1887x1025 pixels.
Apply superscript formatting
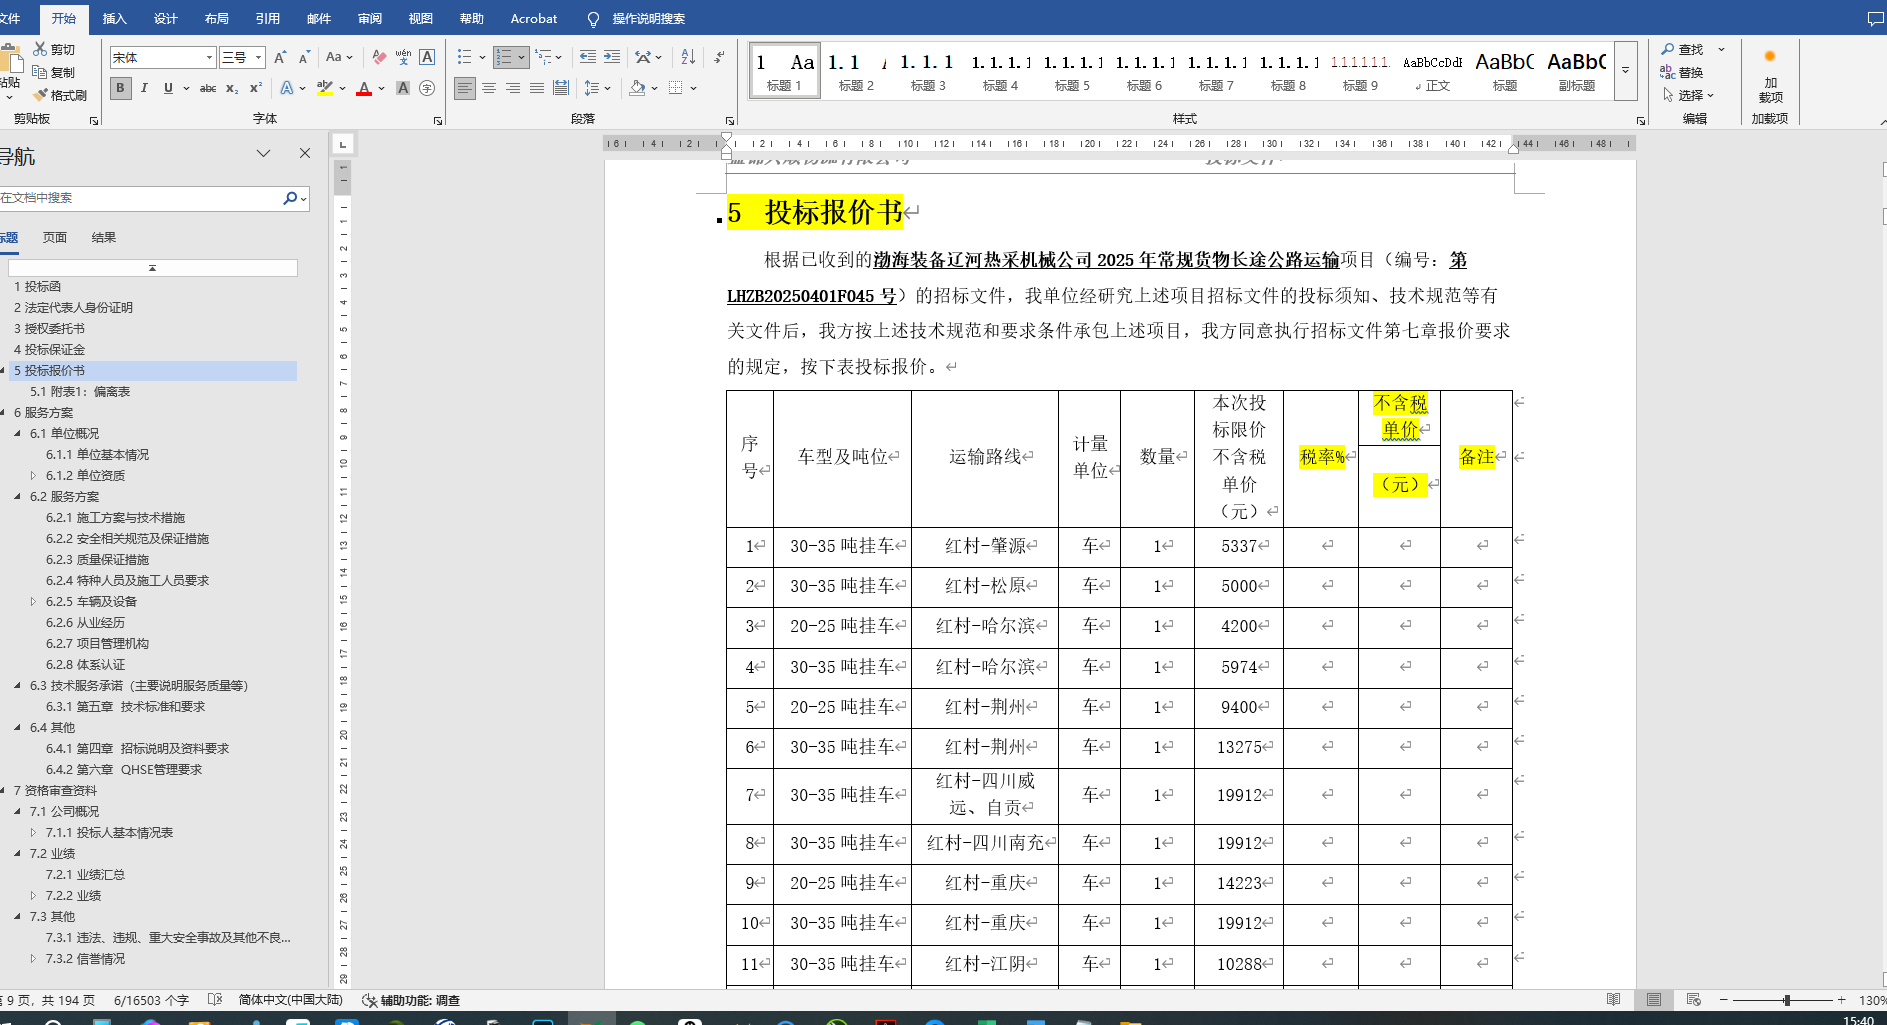(x=256, y=88)
